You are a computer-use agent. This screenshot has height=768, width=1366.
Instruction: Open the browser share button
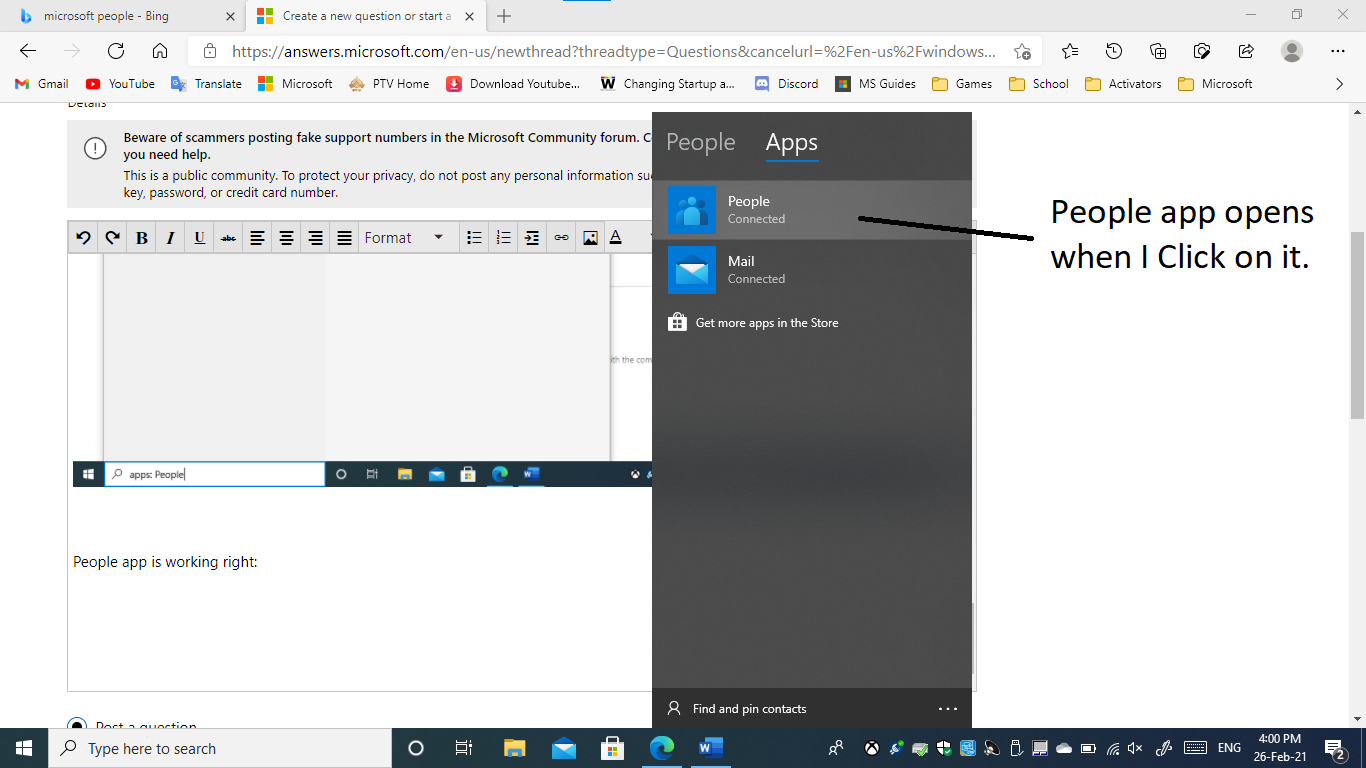tap(1246, 51)
